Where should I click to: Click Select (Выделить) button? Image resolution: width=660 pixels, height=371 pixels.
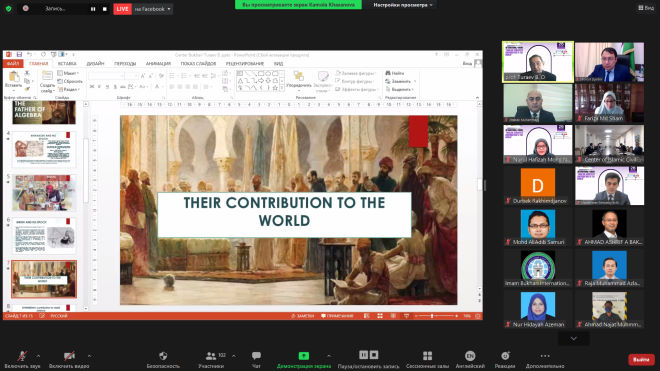click(400, 89)
